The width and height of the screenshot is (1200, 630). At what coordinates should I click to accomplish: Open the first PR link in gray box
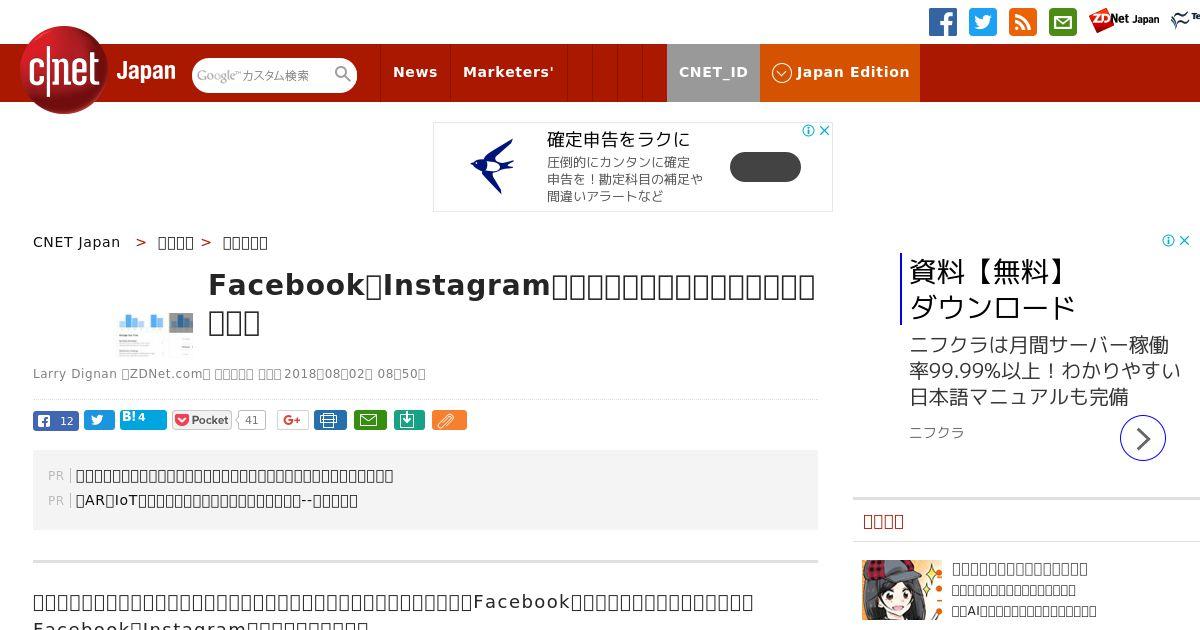[235, 476]
